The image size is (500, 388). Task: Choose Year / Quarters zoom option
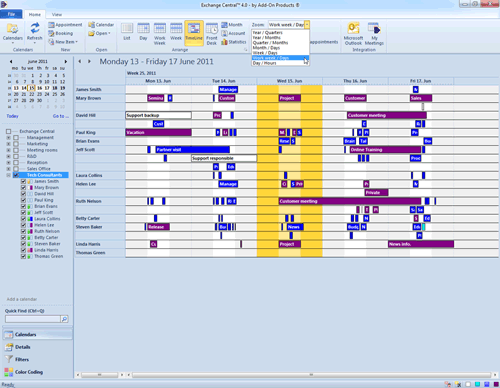[280, 33]
